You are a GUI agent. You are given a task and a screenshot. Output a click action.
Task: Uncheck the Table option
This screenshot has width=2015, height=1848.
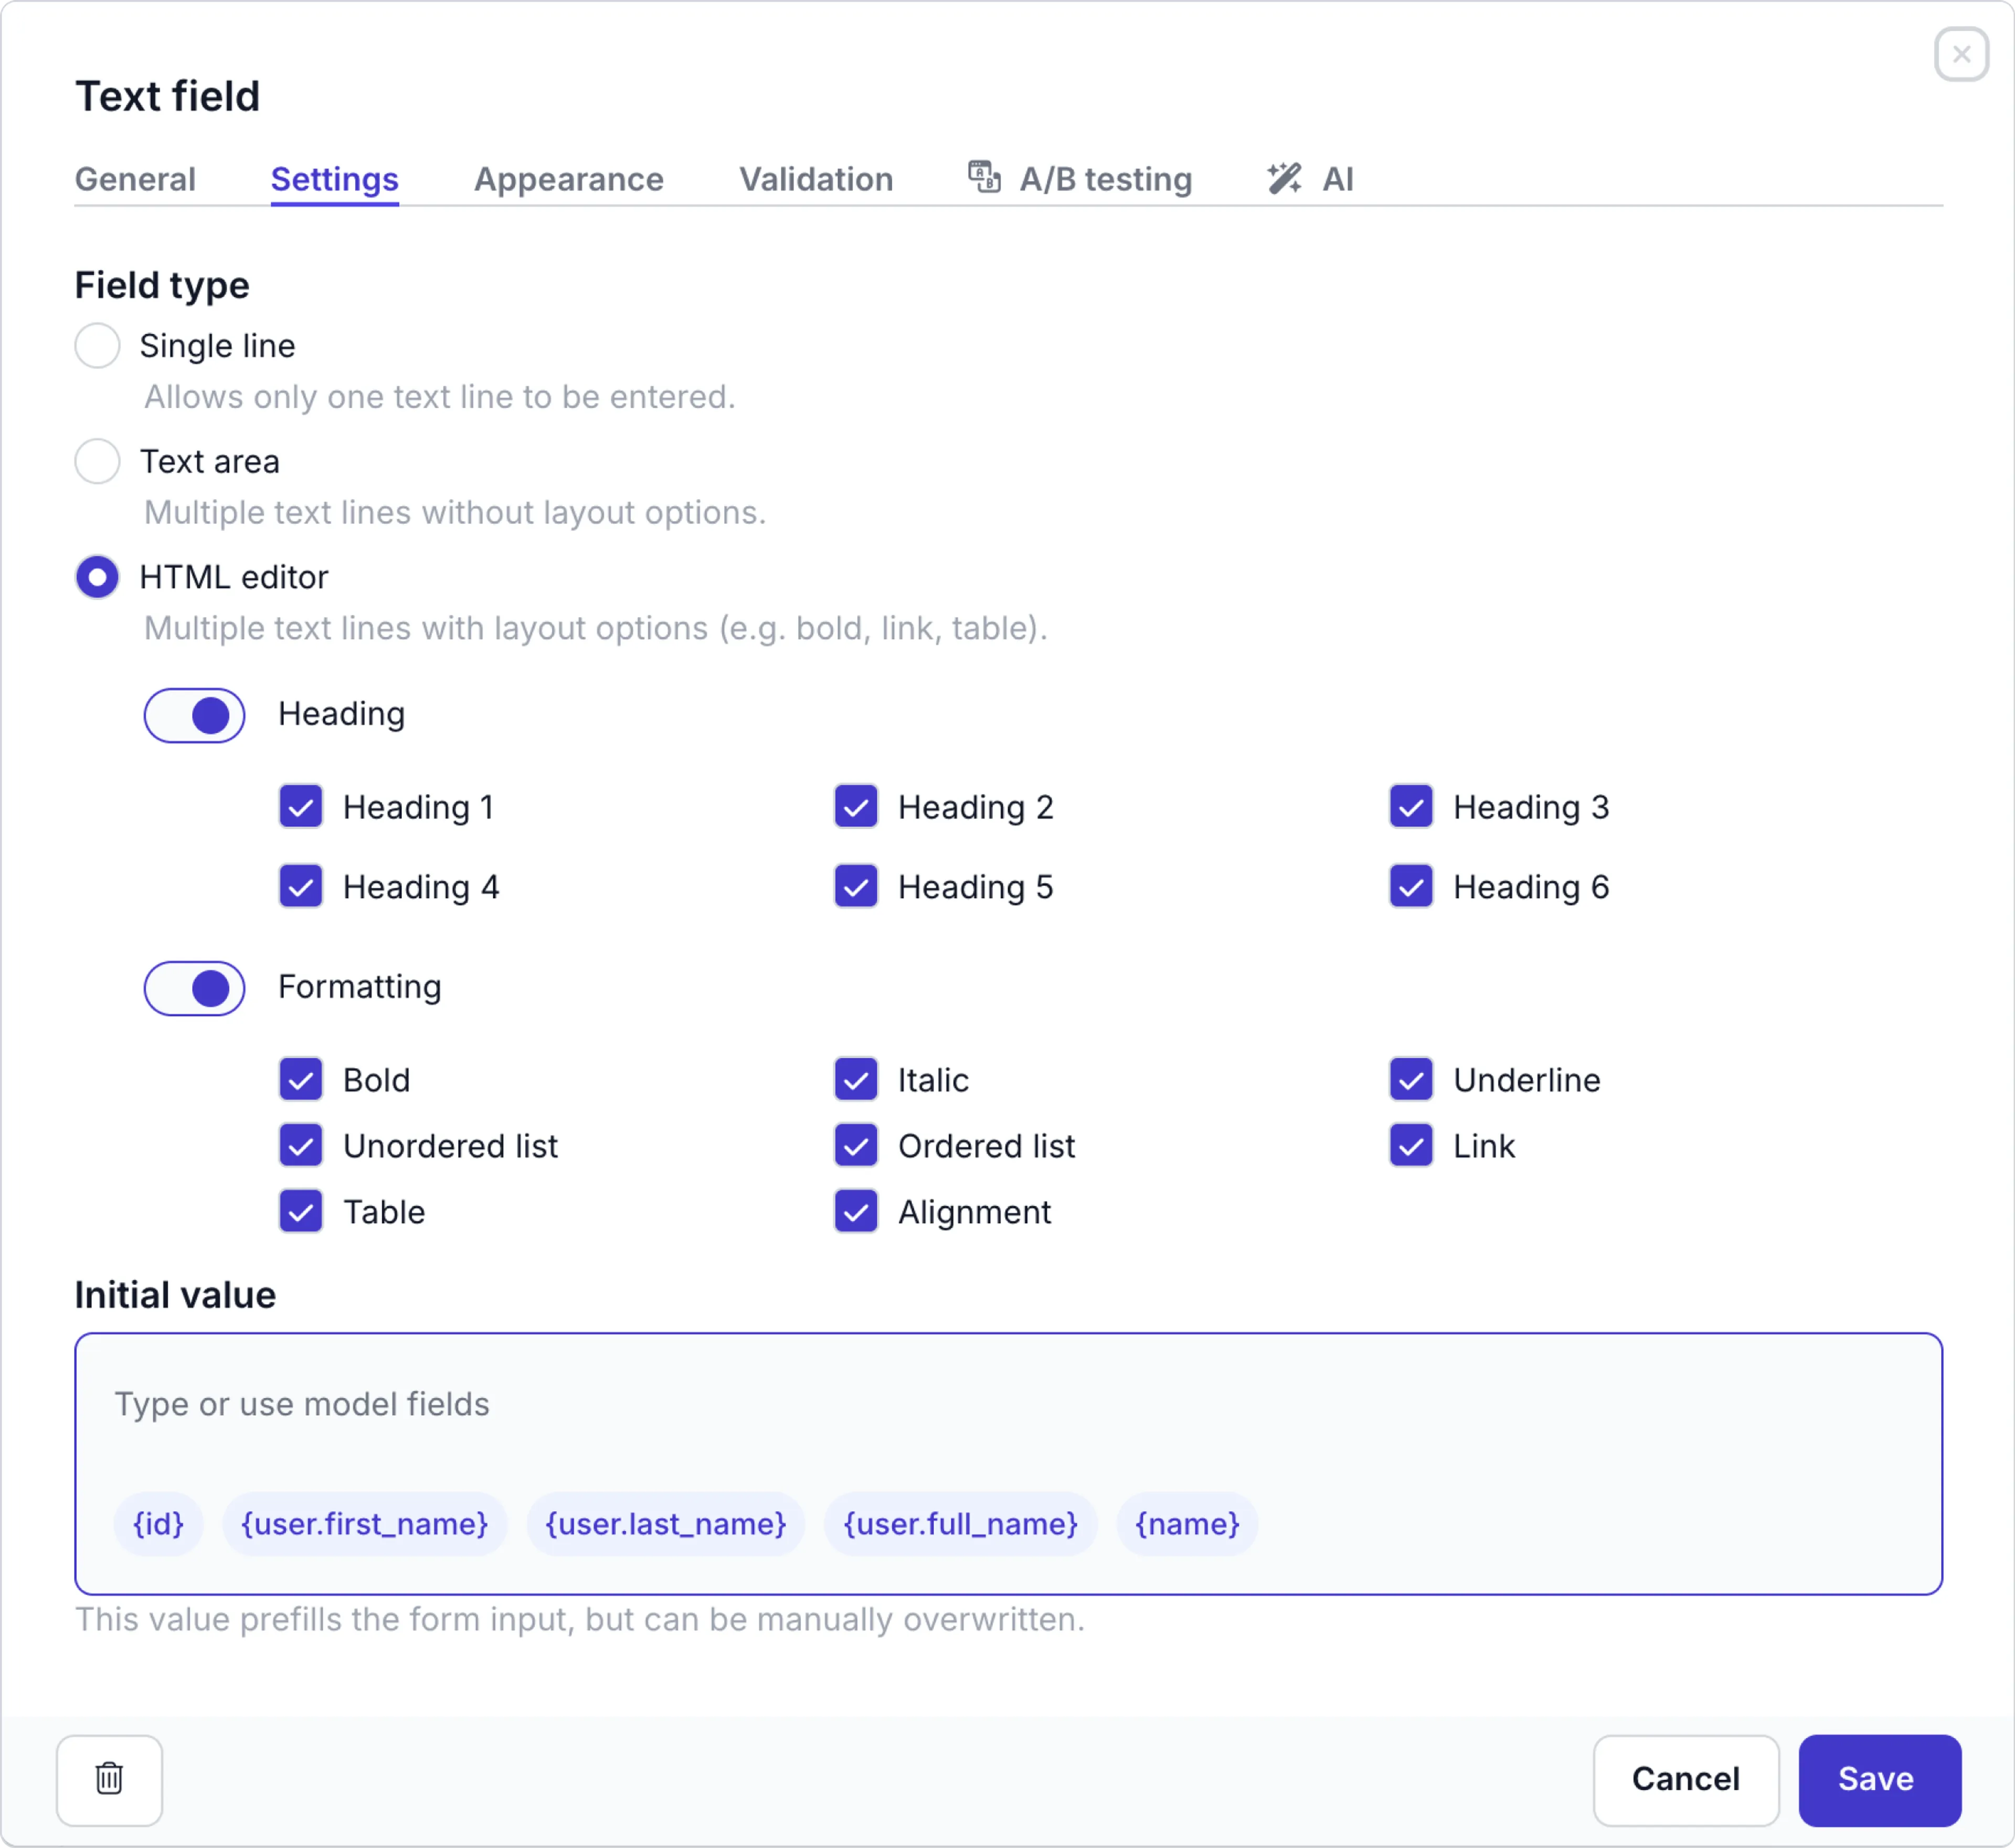click(x=300, y=1212)
